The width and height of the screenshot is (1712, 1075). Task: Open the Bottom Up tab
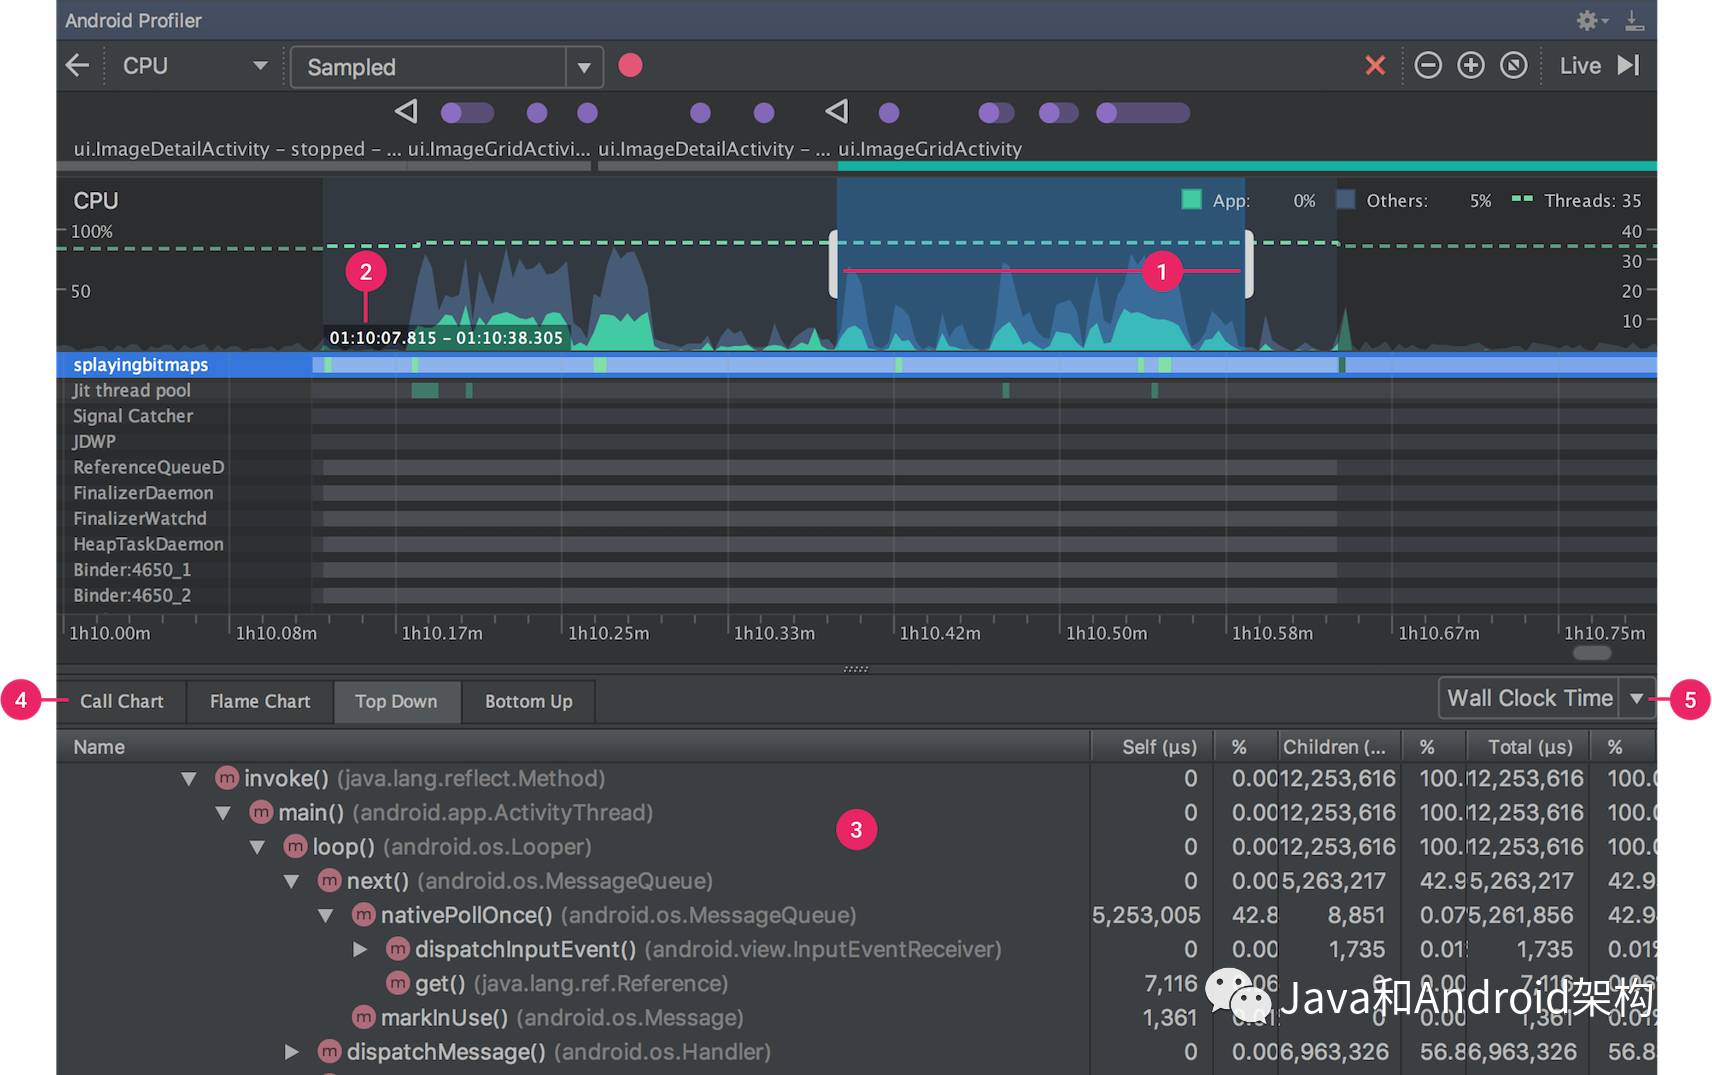(528, 701)
